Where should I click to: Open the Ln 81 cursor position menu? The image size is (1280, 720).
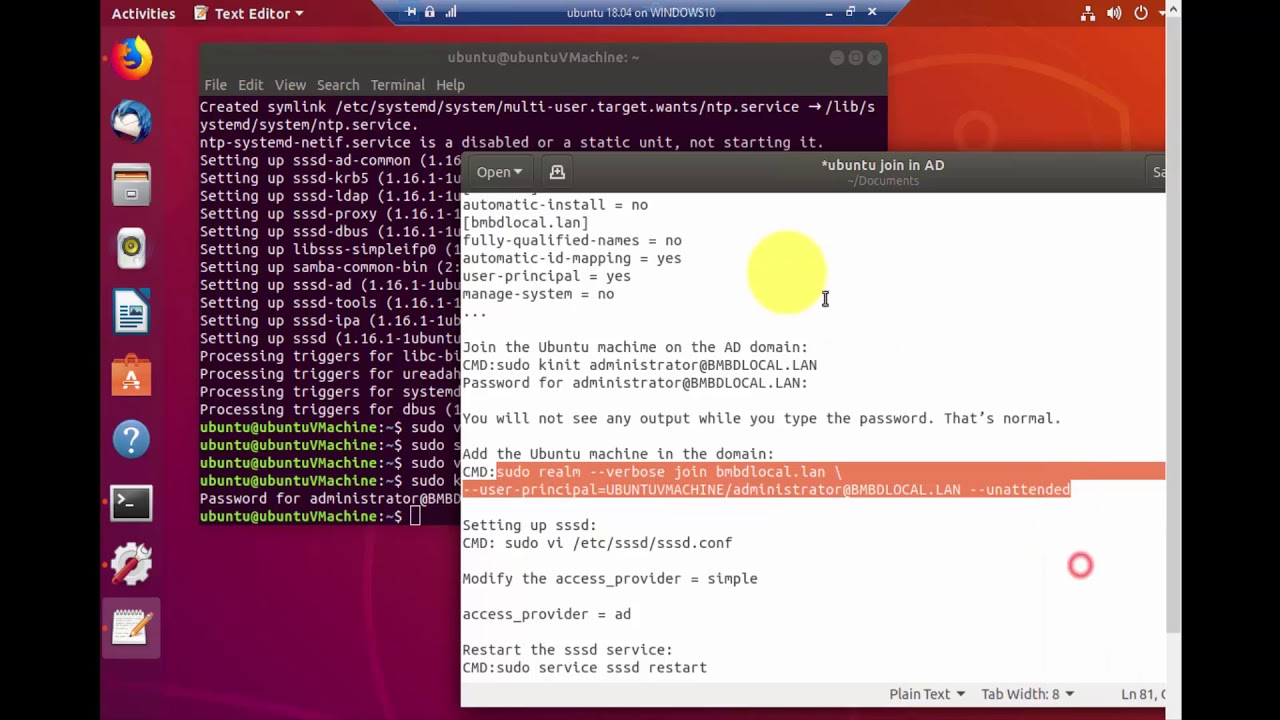(x=1143, y=694)
